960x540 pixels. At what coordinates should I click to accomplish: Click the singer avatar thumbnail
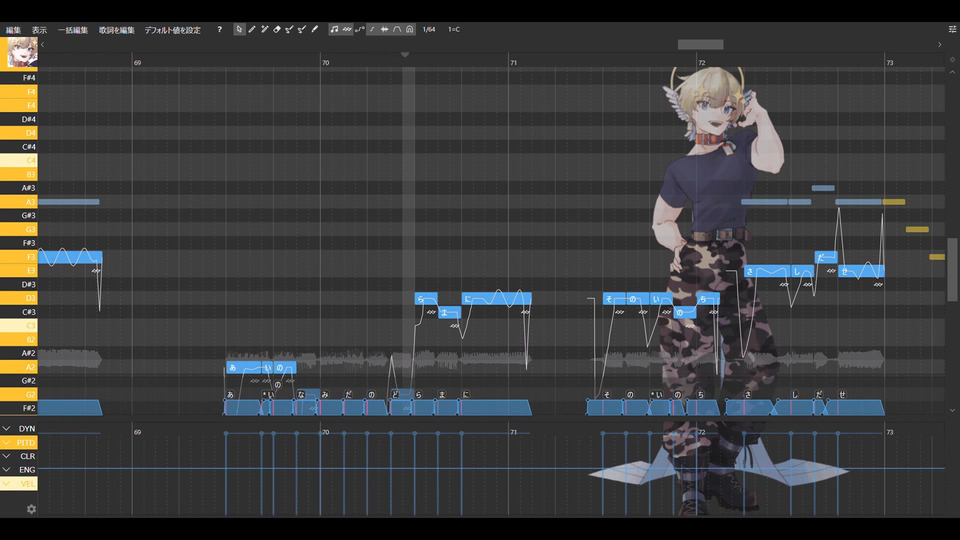tap(22, 52)
